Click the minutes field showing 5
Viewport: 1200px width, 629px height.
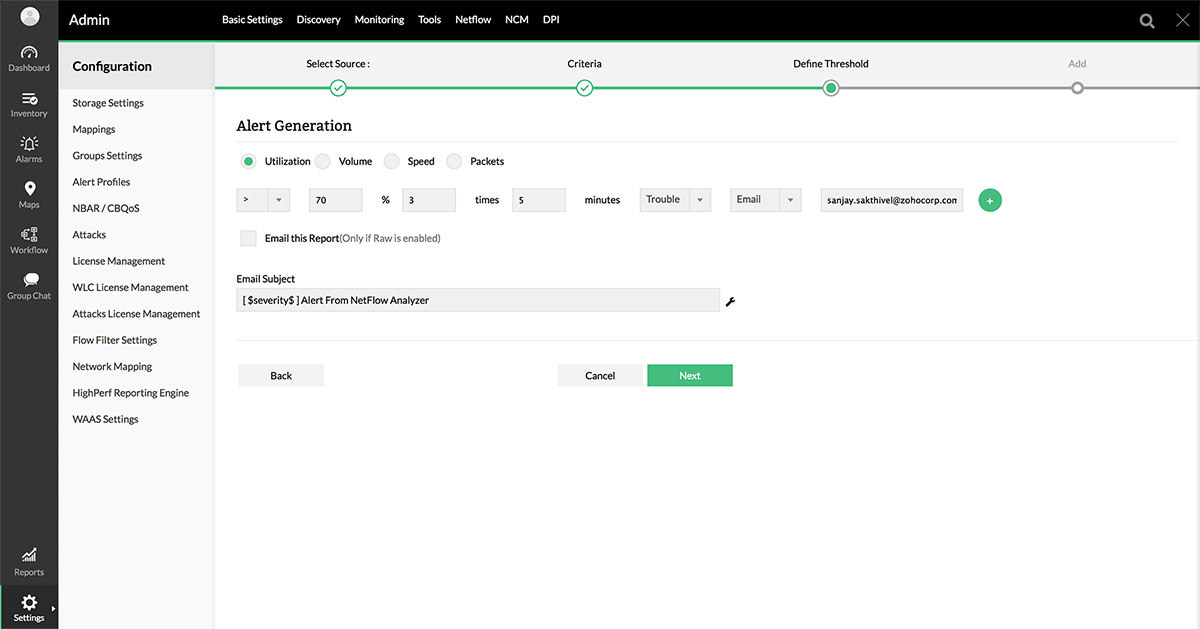click(x=539, y=200)
